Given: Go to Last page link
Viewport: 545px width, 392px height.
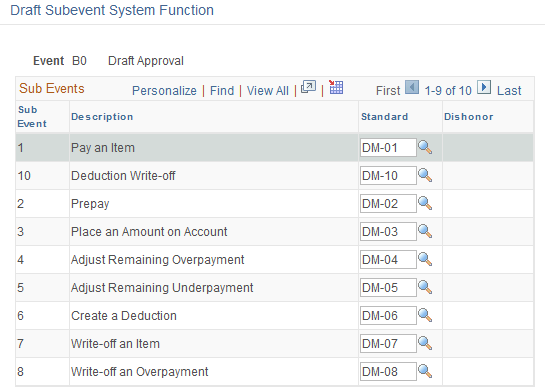Looking at the screenshot, I should (509, 91).
